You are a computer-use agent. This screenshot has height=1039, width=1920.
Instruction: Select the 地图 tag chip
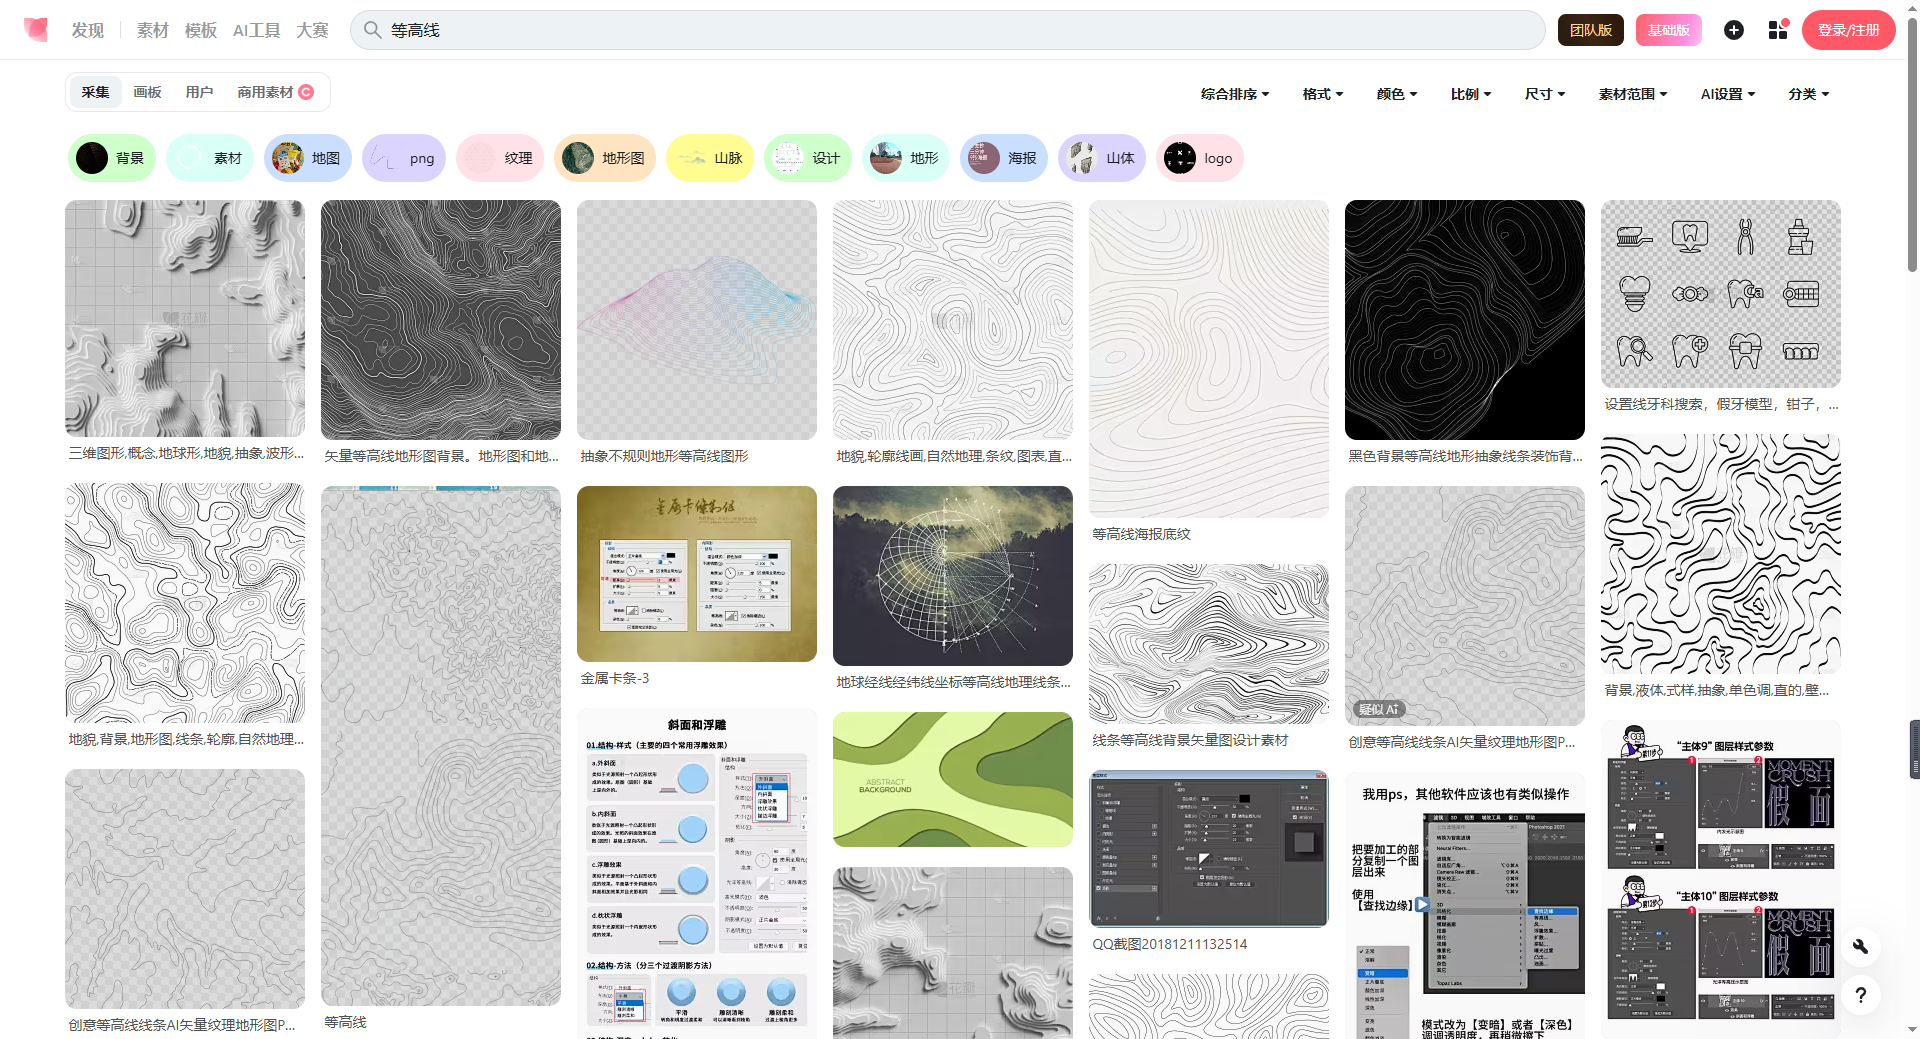click(307, 158)
